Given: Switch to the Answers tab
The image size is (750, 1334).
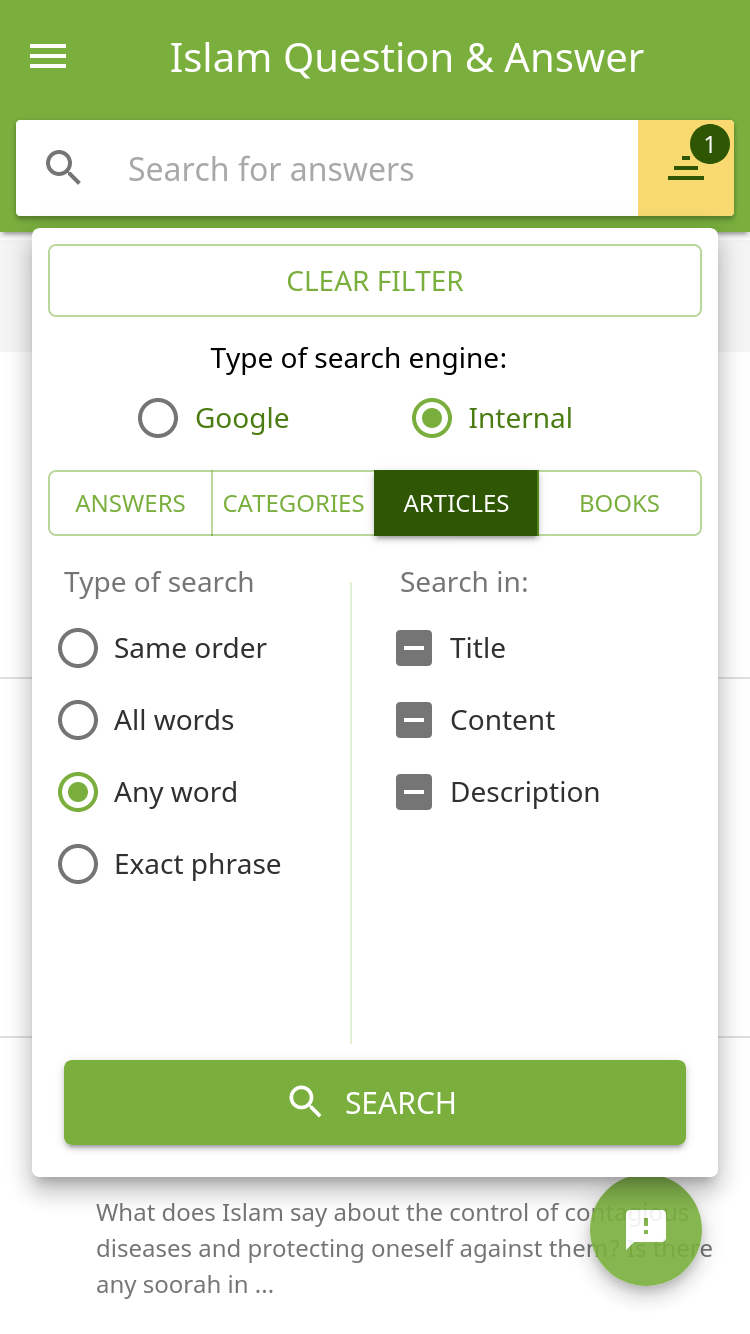Looking at the screenshot, I should pyautogui.click(x=130, y=503).
